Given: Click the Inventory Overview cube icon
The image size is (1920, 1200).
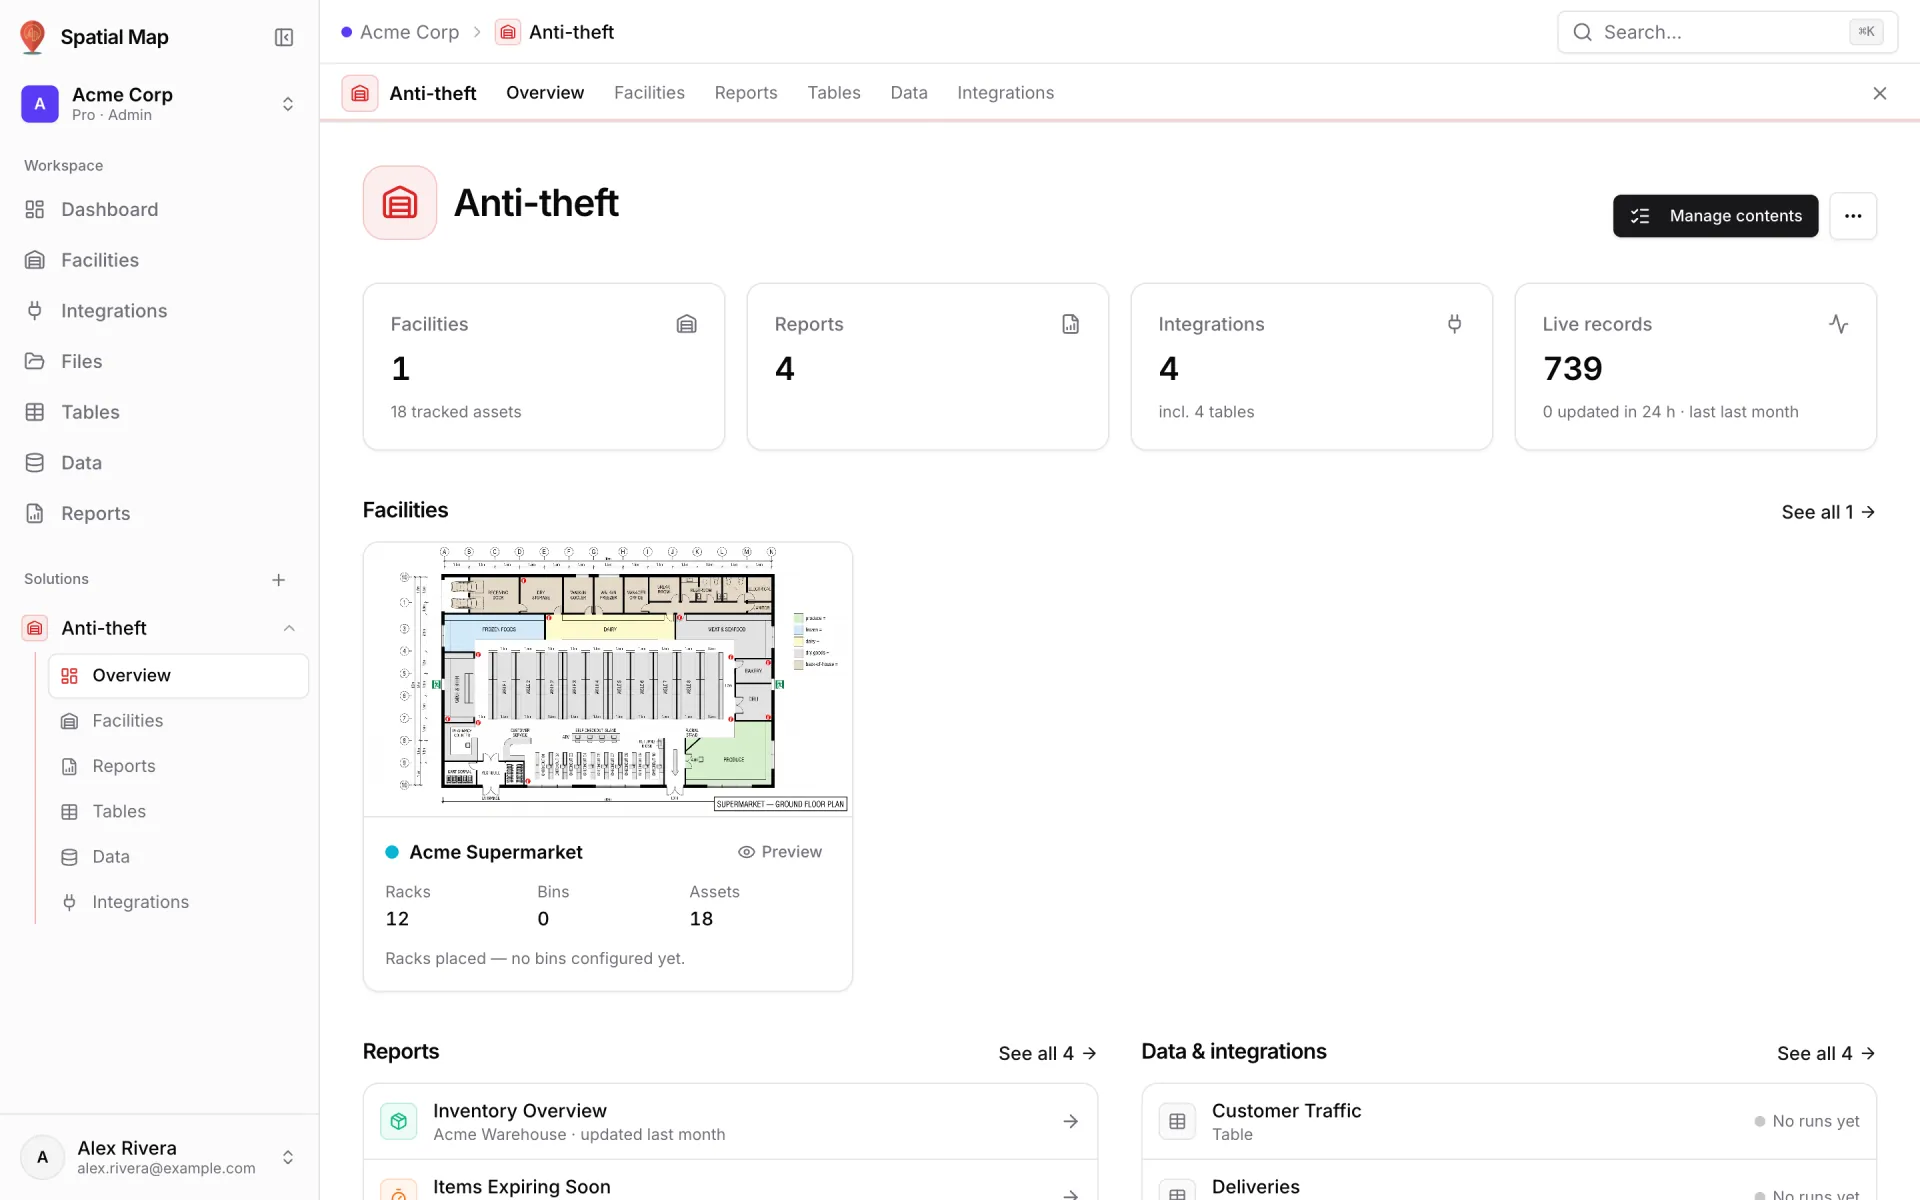Looking at the screenshot, I should (x=398, y=1121).
